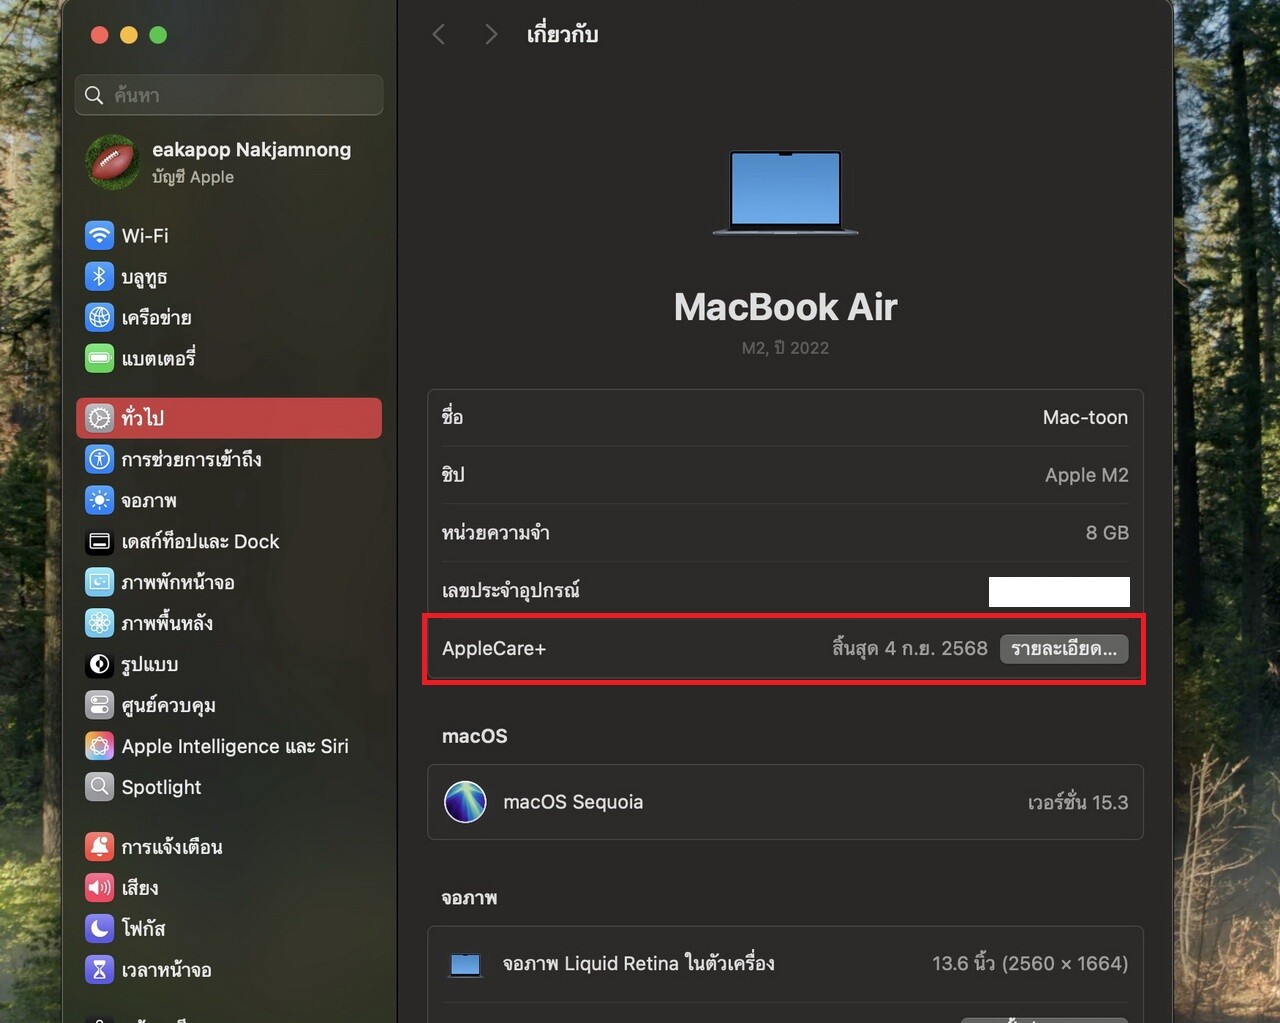Open Notifications (การแจ้งเตือน) bell icon
Image resolution: width=1280 pixels, height=1023 pixels.
click(x=99, y=847)
